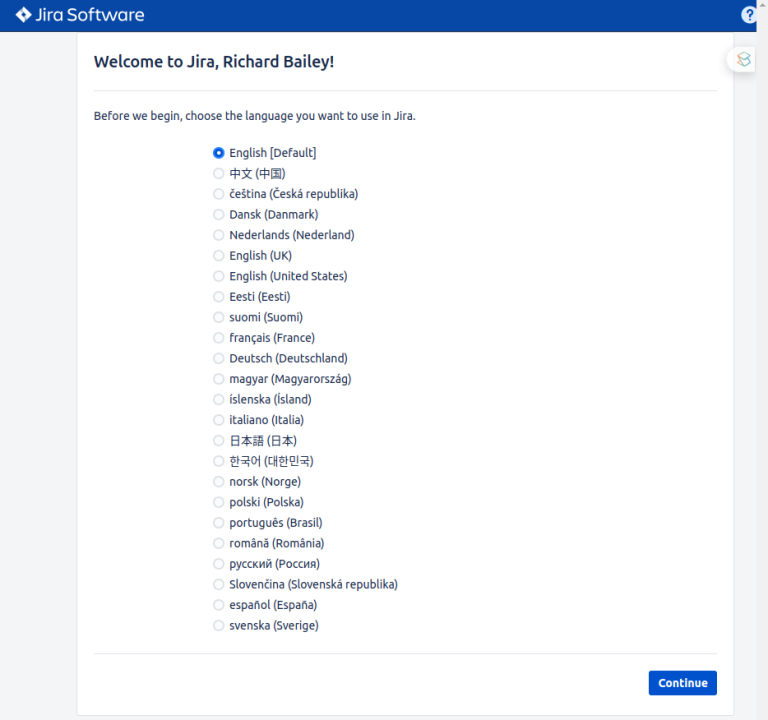This screenshot has width=768, height=720.
Task: Open the floating side panel icon
Action: tap(743, 59)
